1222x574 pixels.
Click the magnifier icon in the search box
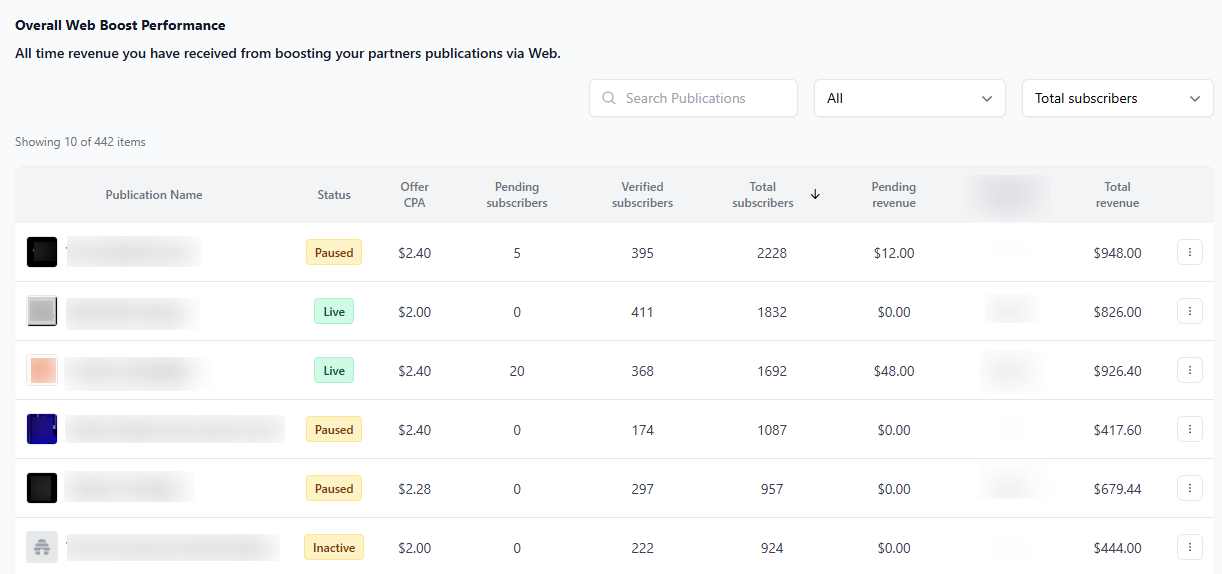[609, 98]
